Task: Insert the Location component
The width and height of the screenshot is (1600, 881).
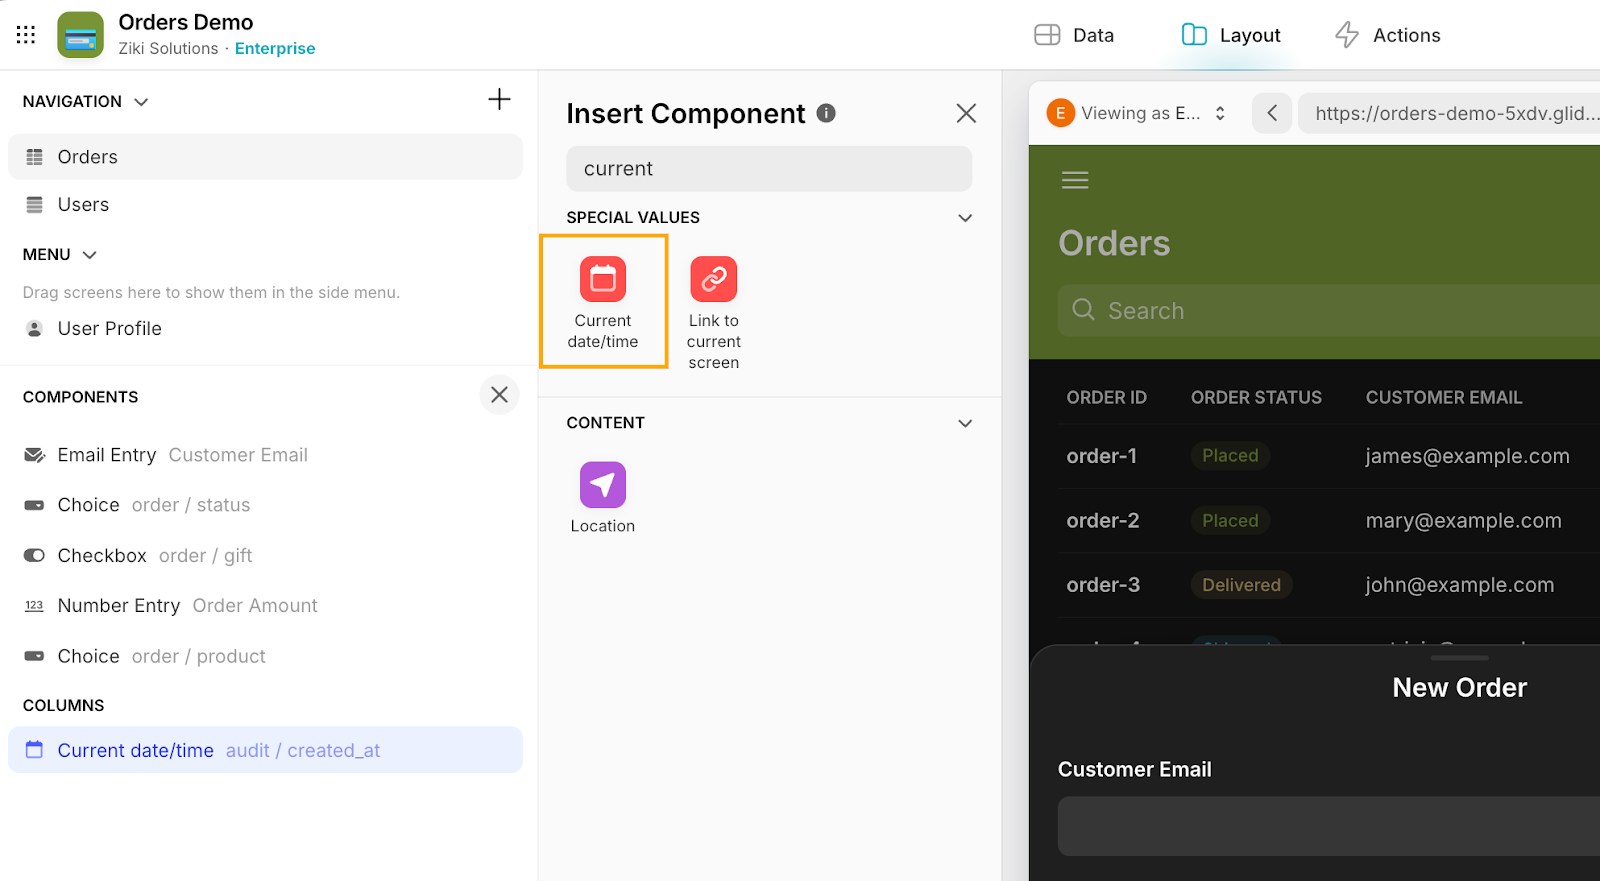Action: tap(603, 497)
